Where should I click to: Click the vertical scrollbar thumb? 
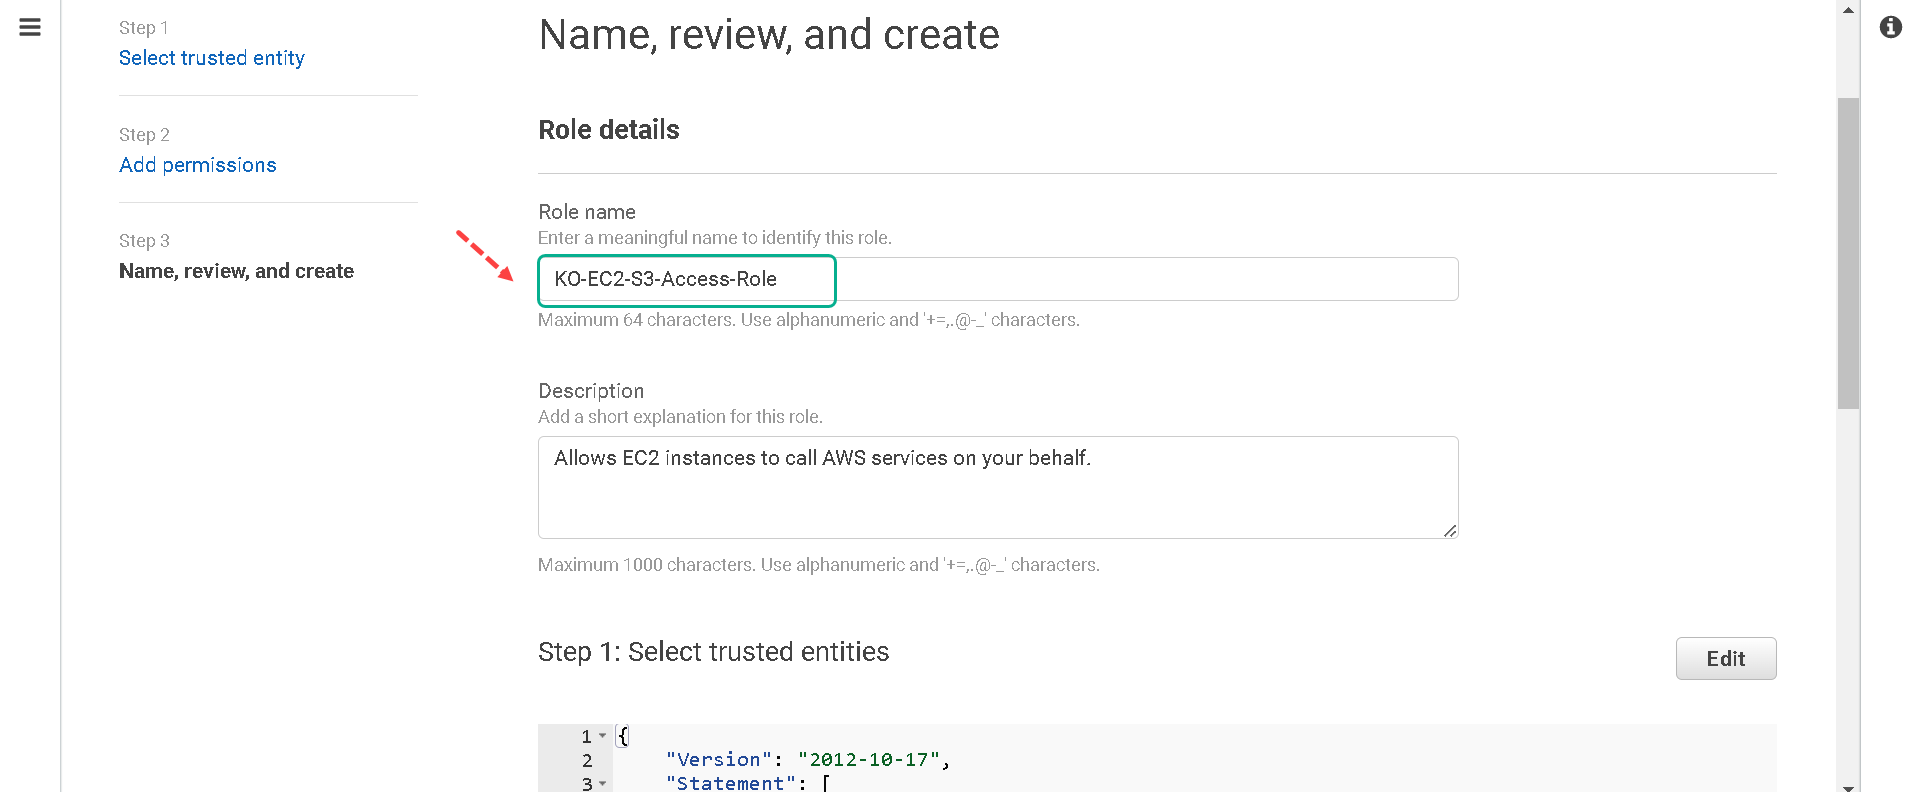tap(1848, 253)
